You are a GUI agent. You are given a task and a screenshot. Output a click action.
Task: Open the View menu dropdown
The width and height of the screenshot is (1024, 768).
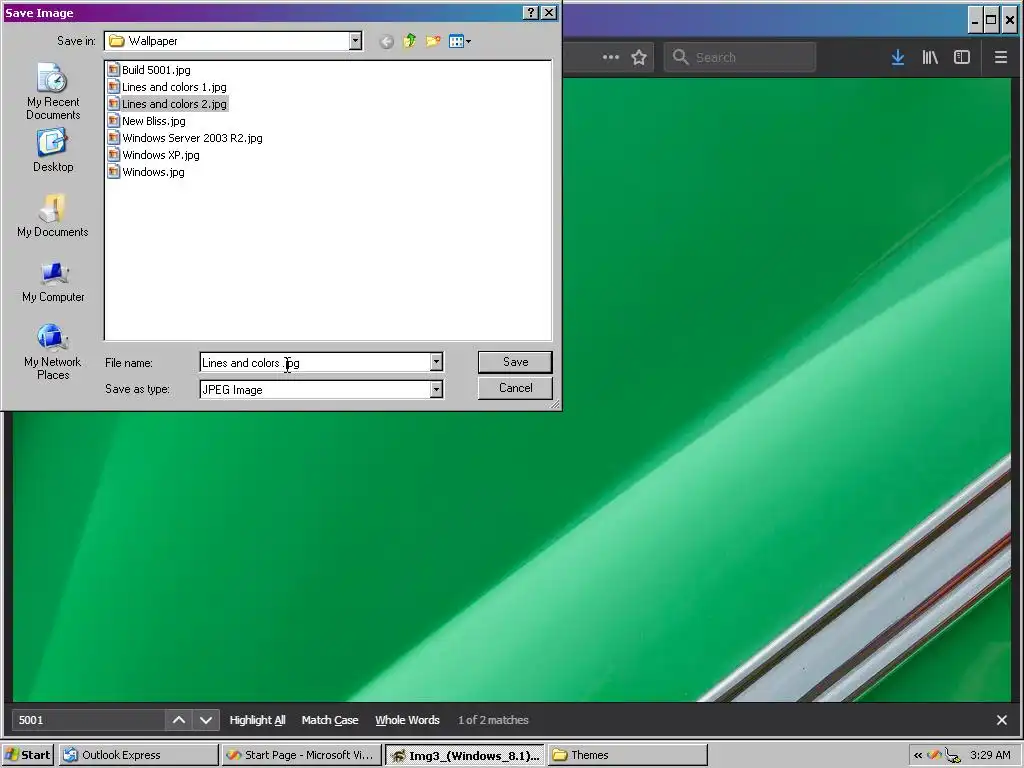point(460,42)
